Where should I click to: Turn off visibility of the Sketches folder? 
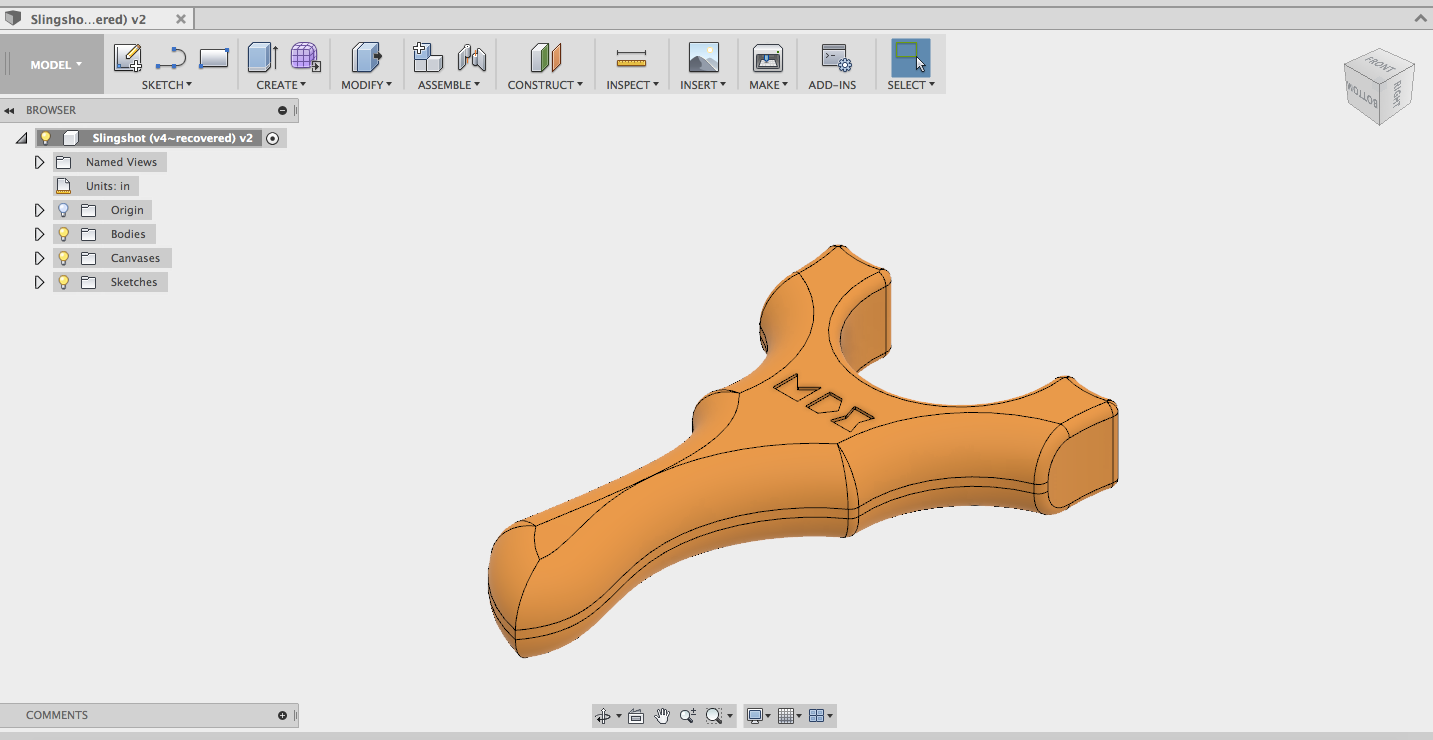coord(63,281)
